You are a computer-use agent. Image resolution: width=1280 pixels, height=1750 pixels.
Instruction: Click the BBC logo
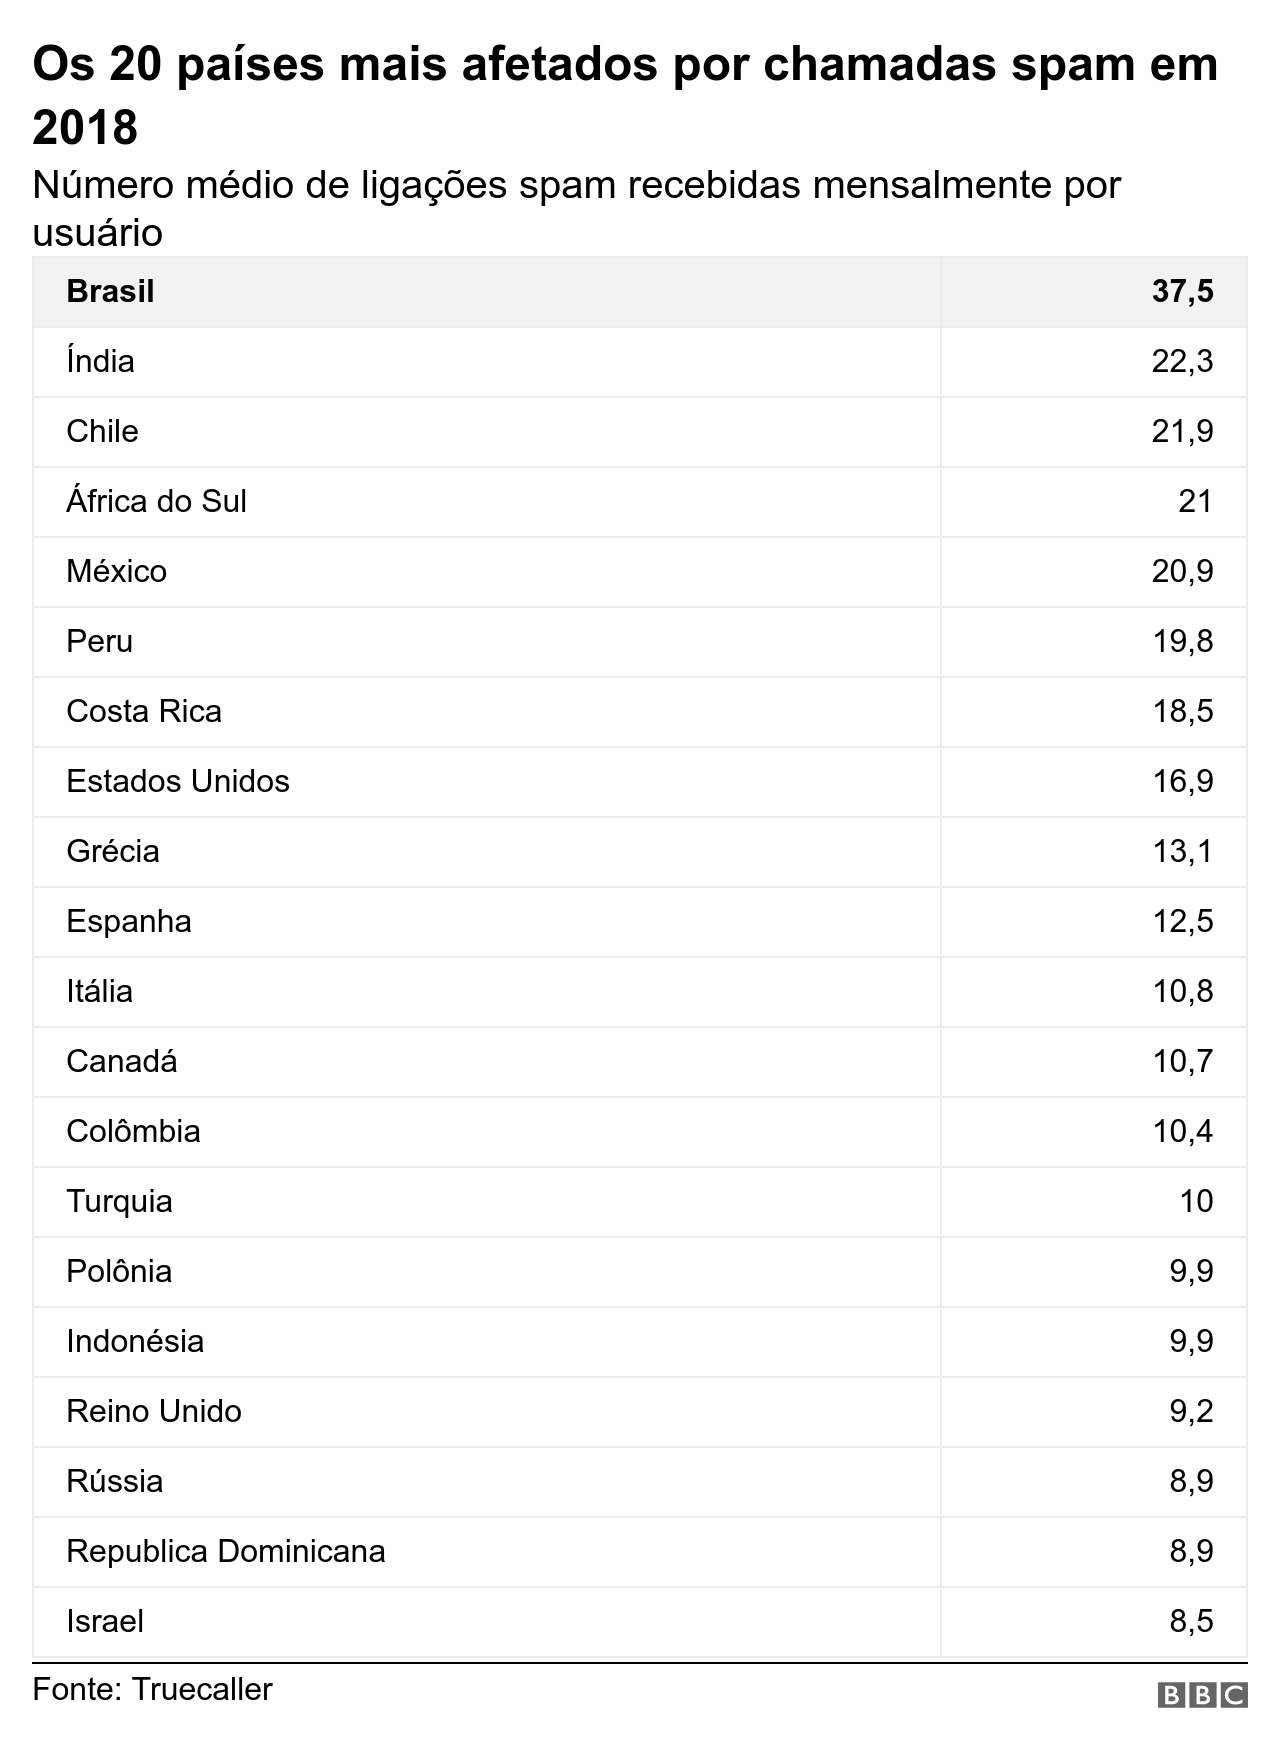click(1203, 1695)
